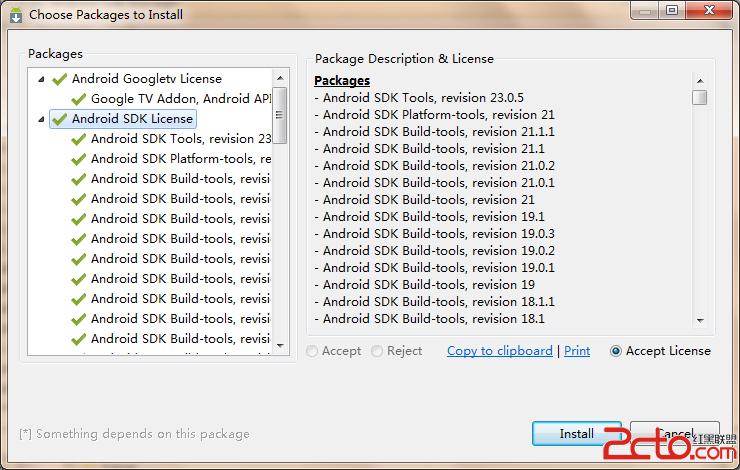
Task: Click checkmark icon next to Android SDK Tools
Action: (79, 139)
